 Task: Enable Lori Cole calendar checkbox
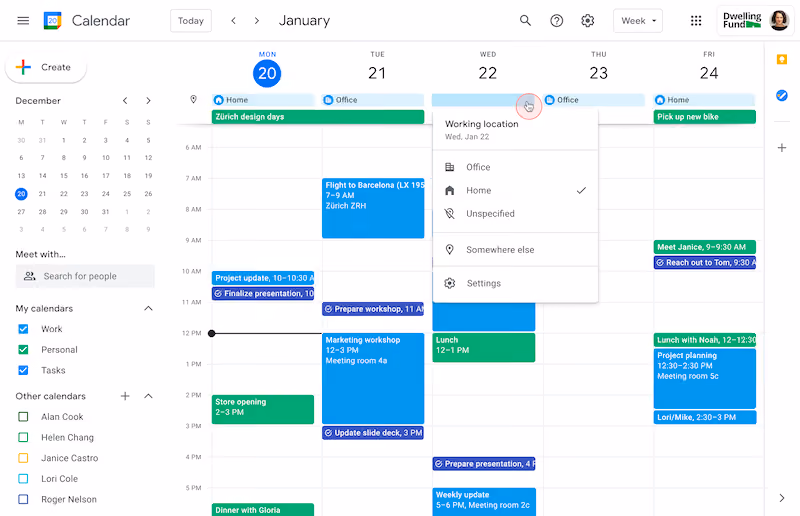(x=23, y=479)
